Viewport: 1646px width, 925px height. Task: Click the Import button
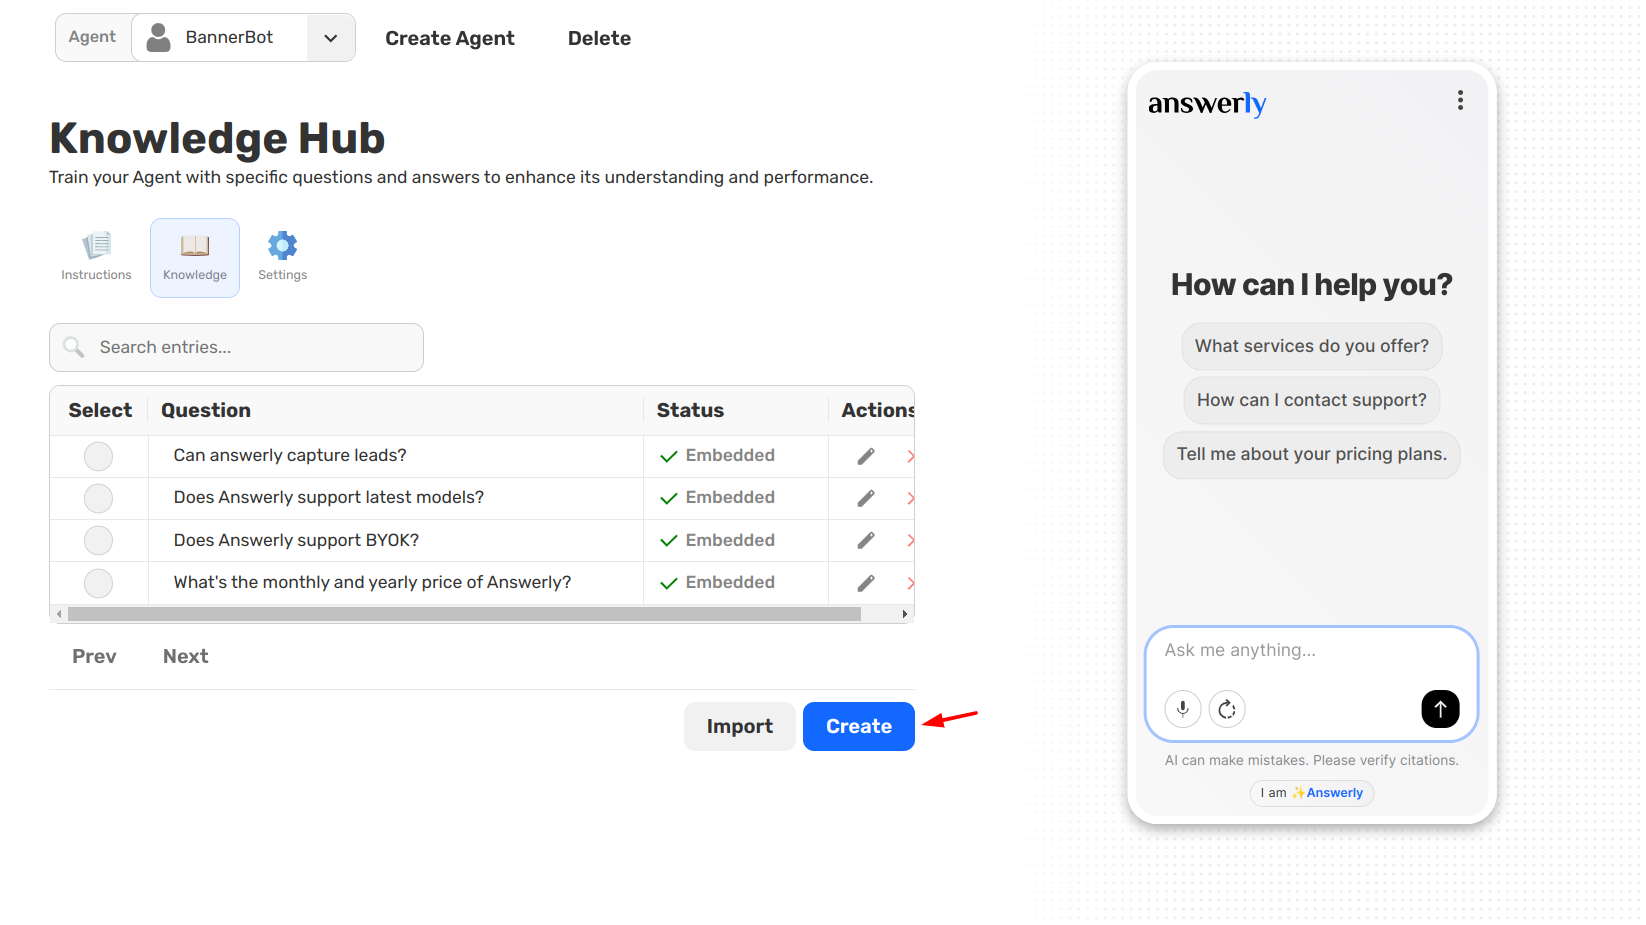(x=739, y=726)
